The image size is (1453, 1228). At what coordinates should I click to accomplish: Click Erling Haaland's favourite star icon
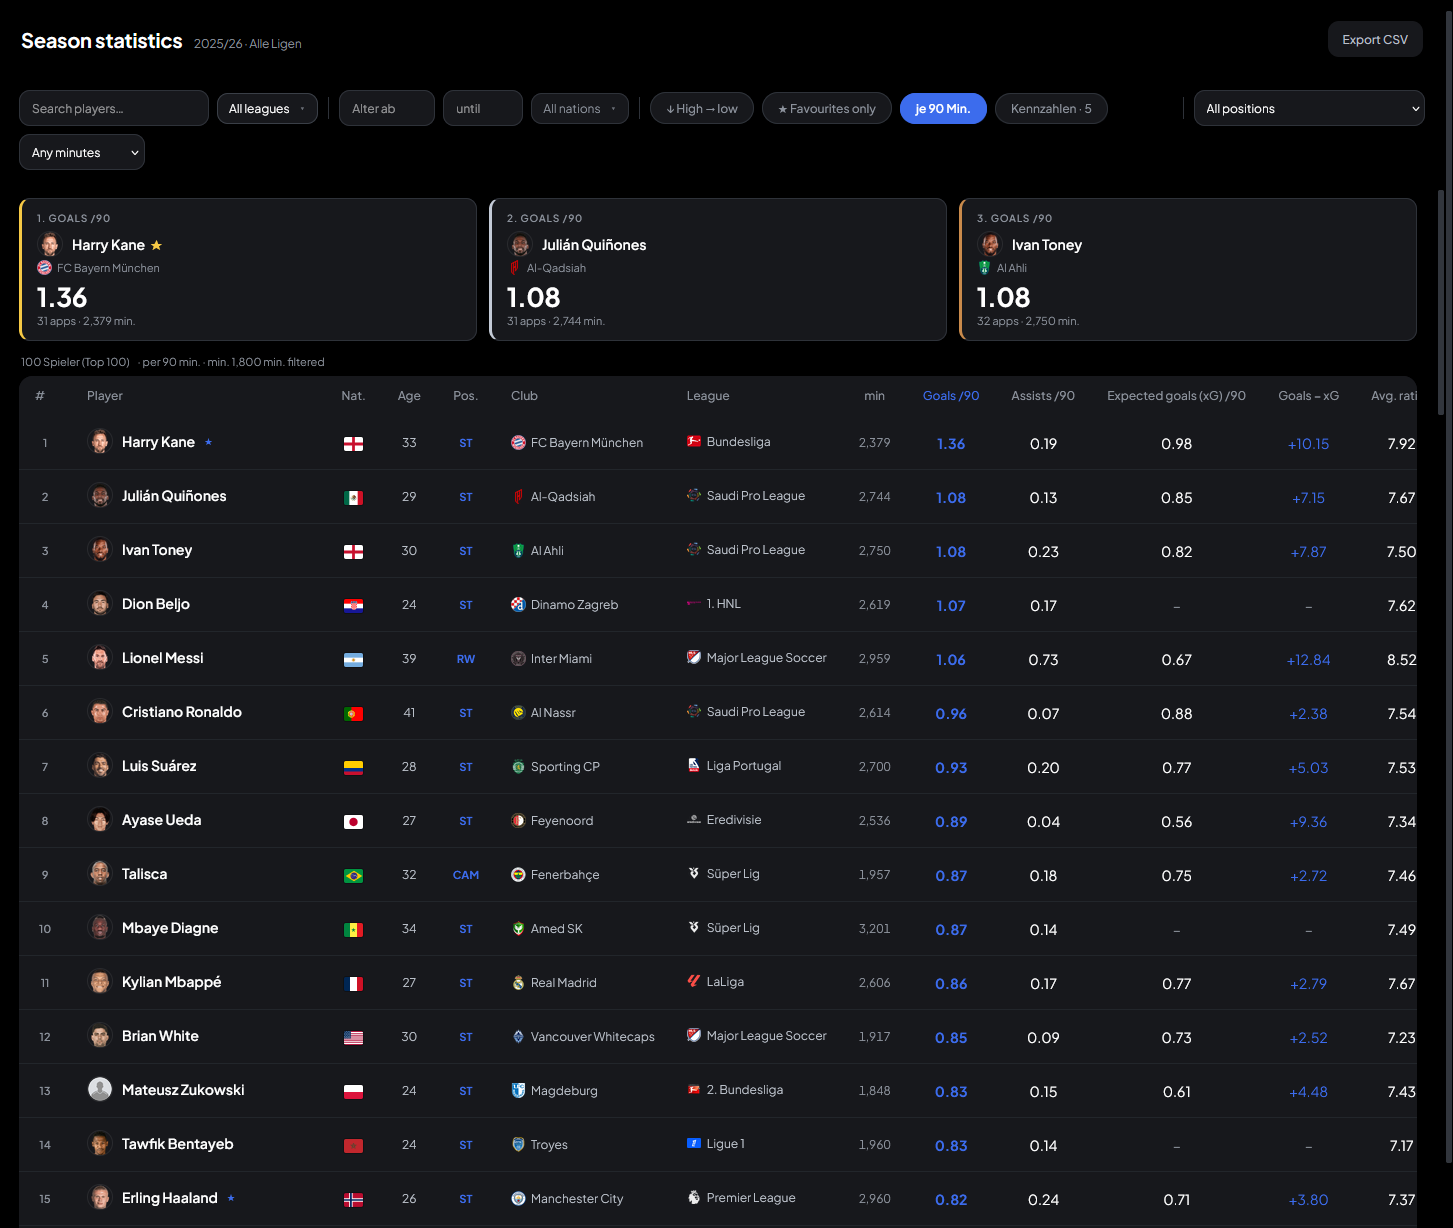tap(231, 1198)
